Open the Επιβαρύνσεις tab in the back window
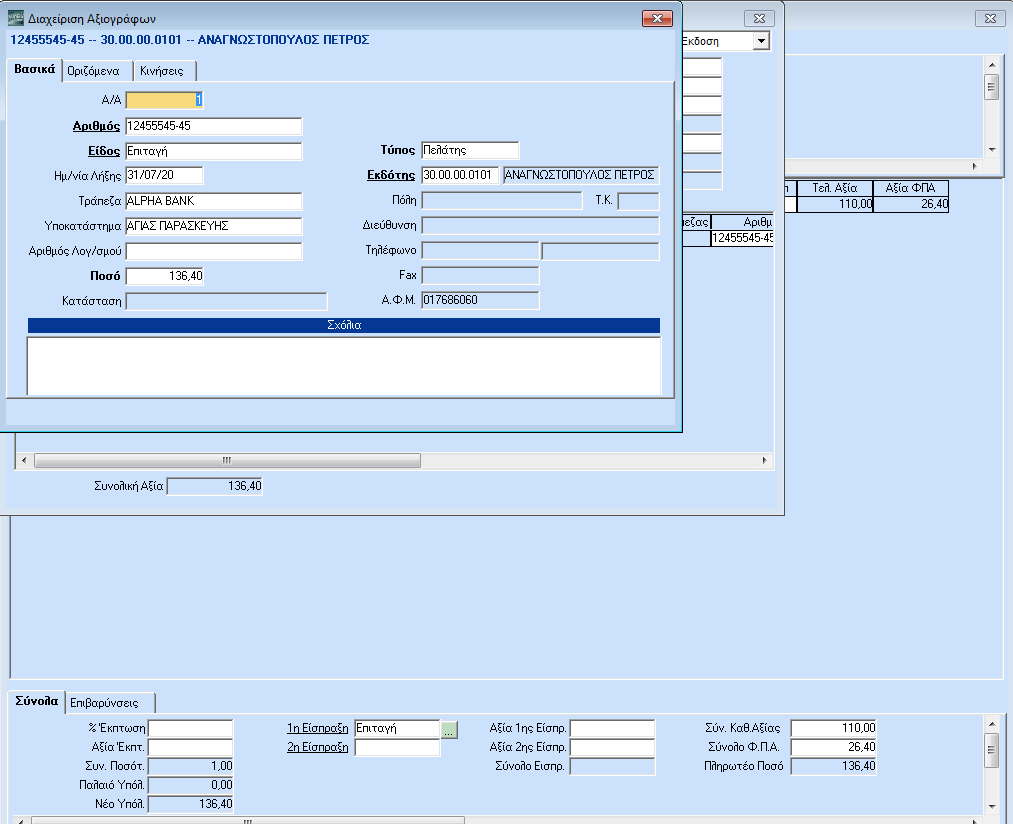 click(x=110, y=703)
